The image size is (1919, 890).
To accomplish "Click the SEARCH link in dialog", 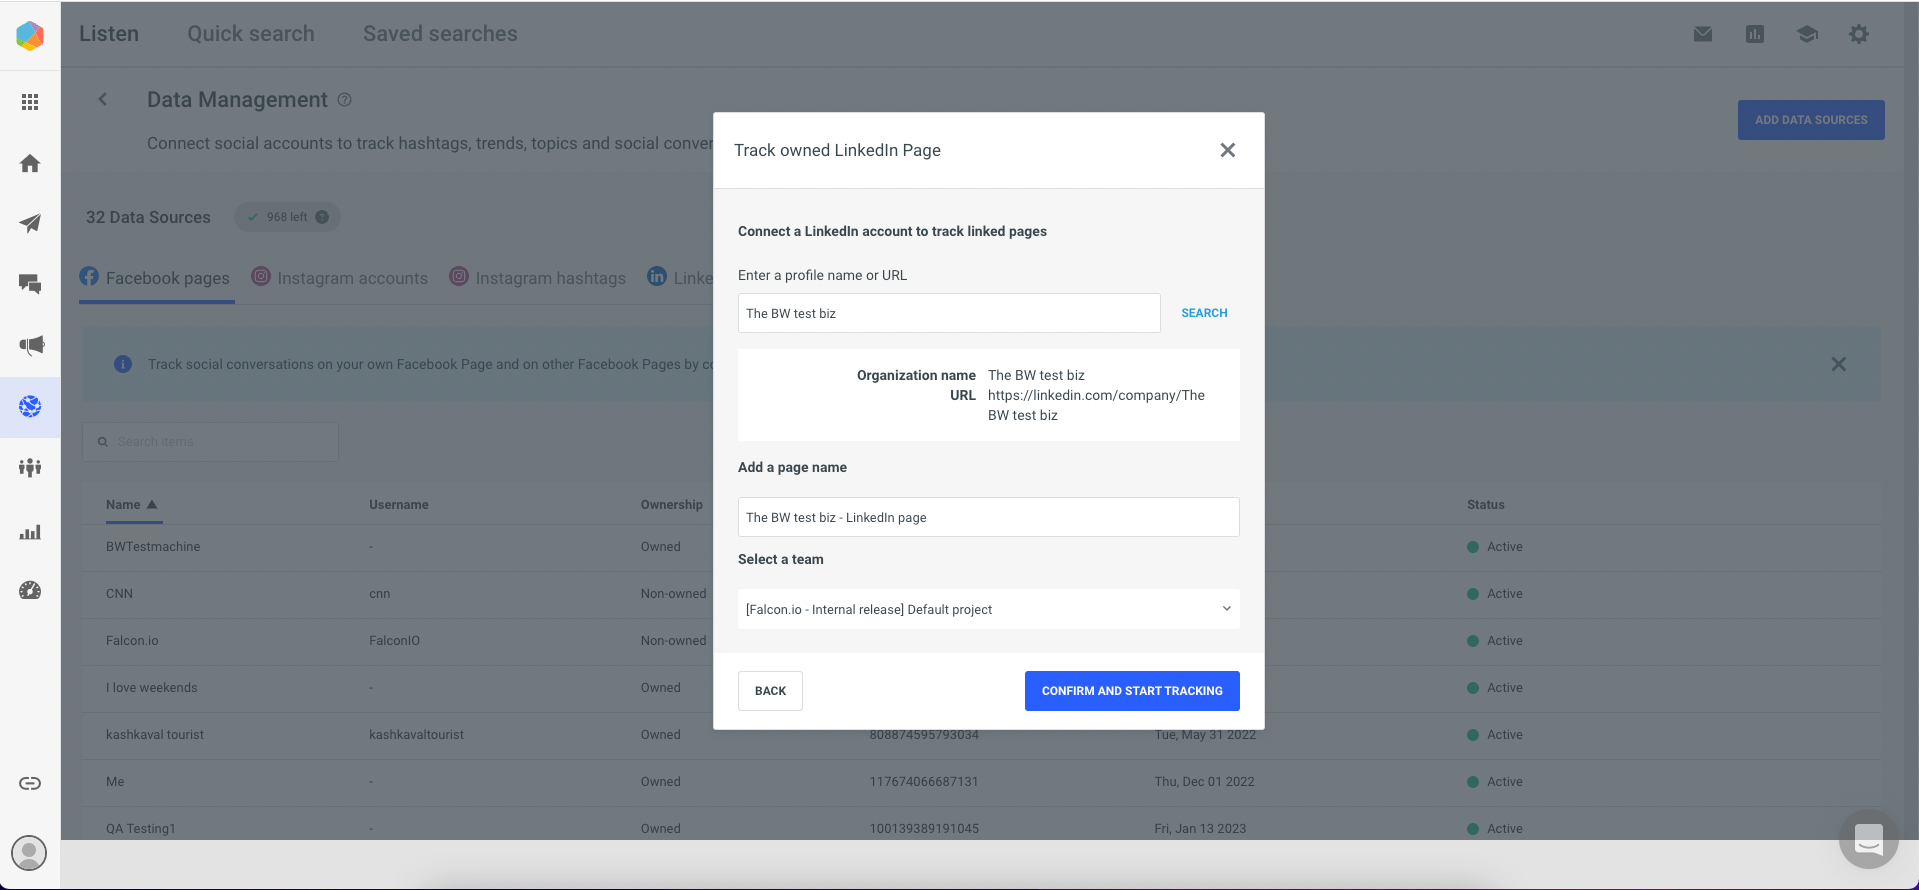I will (1204, 313).
